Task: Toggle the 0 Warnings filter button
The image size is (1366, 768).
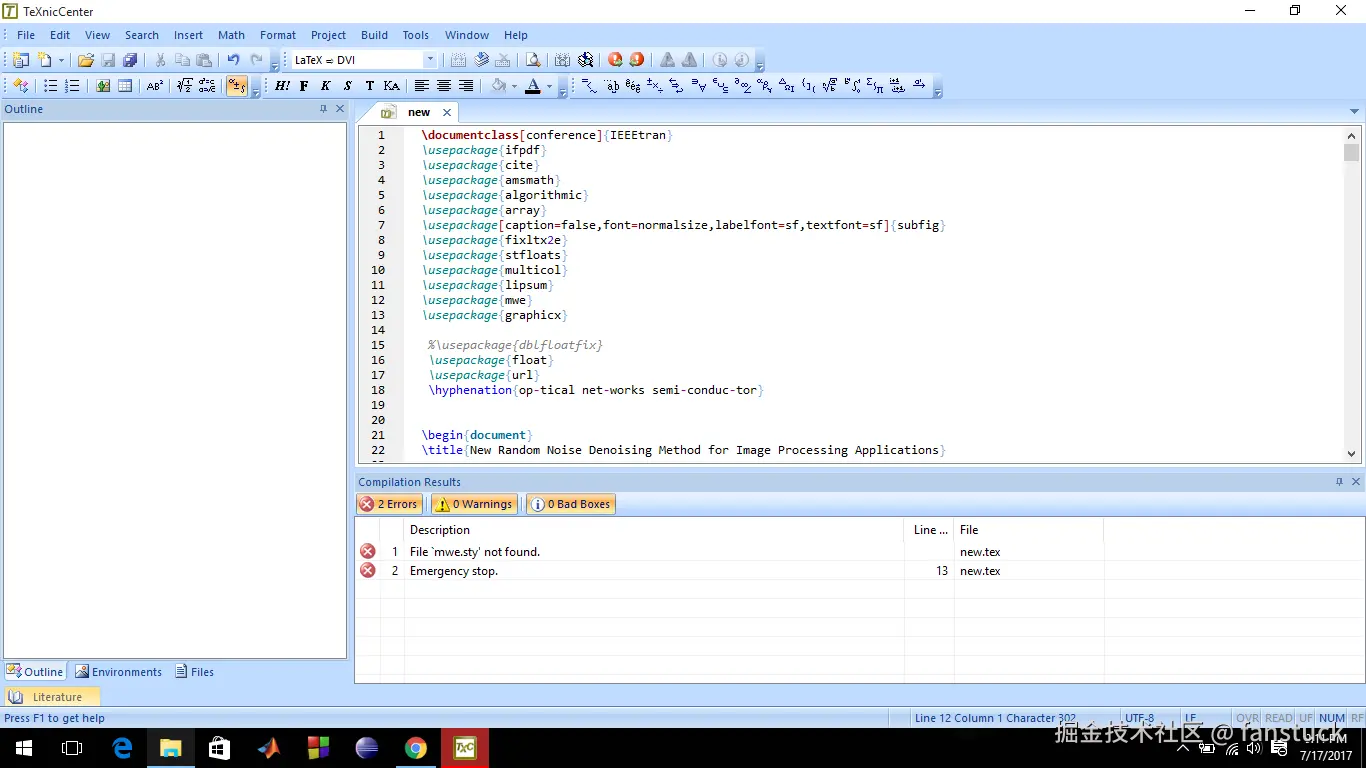Action: click(474, 504)
